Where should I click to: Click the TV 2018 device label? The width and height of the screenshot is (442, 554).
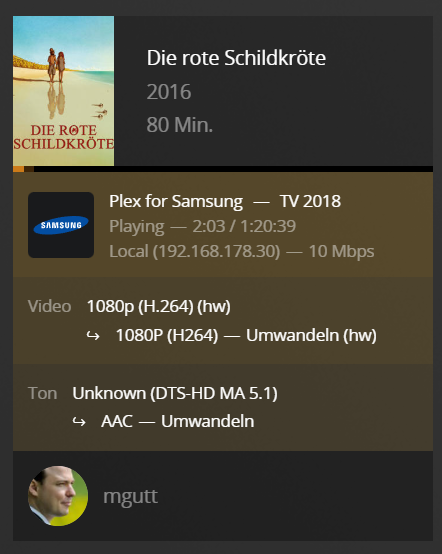(310, 201)
